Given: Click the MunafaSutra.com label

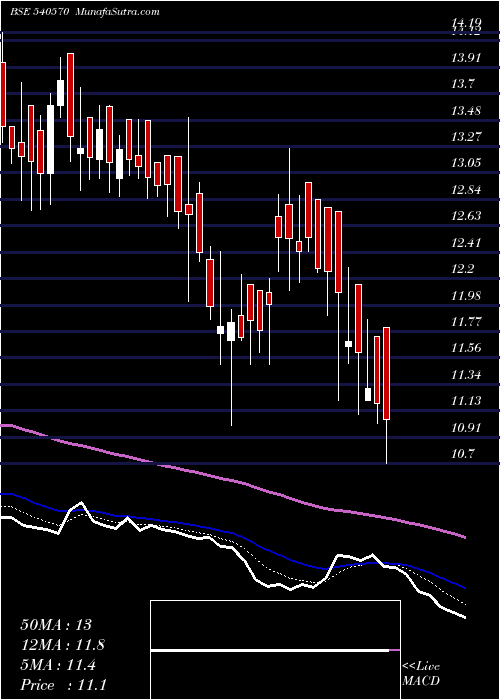Looking at the screenshot, I should pyautogui.click(x=118, y=12).
